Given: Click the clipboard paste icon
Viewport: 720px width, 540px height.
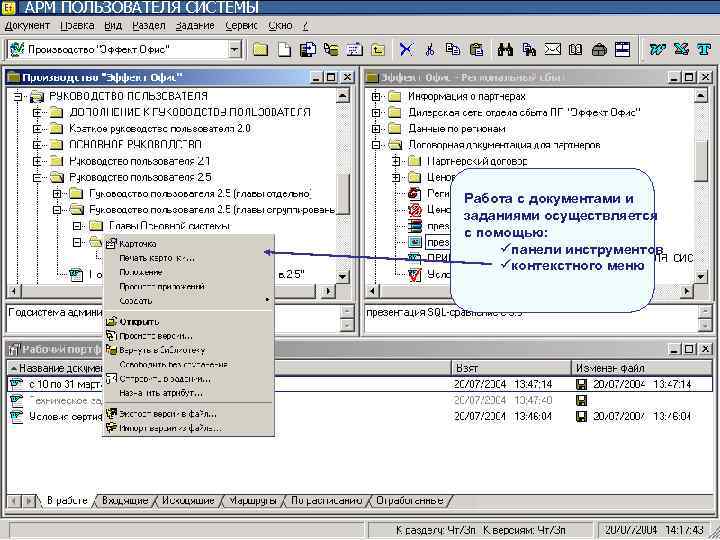Looking at the screenshot, I should pyautogui.click(x=477, y=49).
